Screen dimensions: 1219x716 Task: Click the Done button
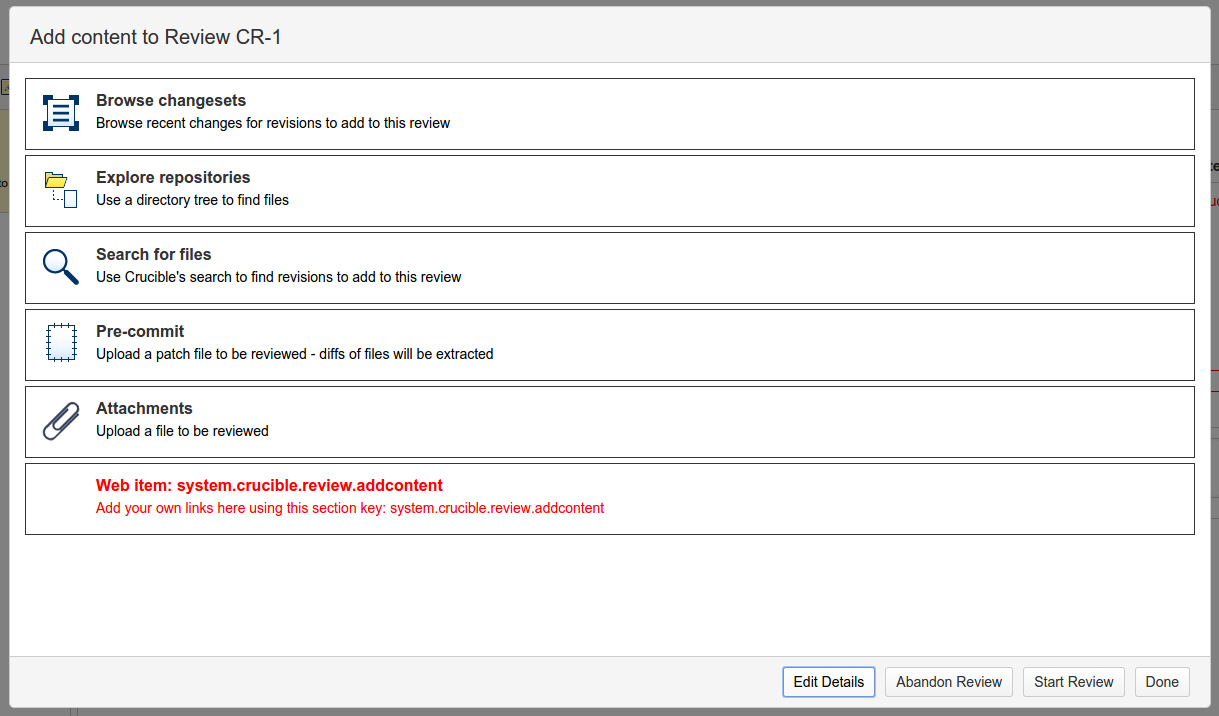pyautogui.click(x=1162, y=682)
